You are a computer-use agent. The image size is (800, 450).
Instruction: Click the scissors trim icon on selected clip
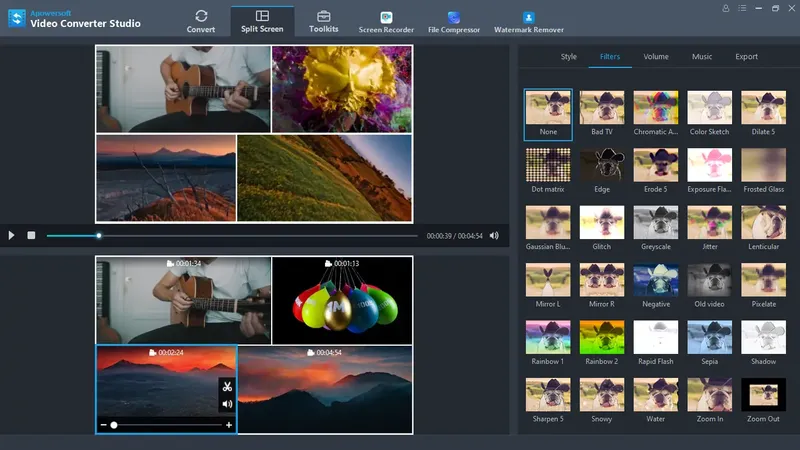[227, 387]
